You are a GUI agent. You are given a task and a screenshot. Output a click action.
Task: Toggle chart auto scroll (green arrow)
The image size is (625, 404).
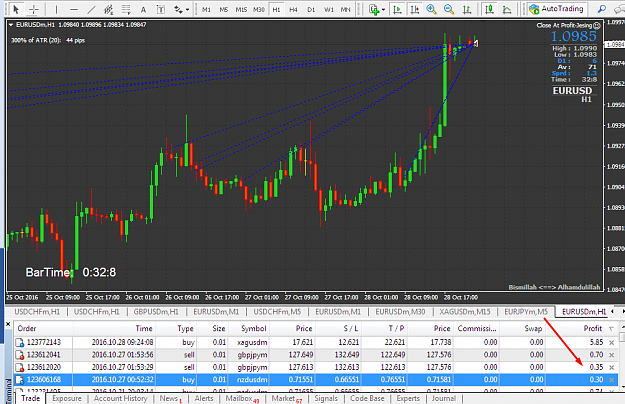coord(397,9)
